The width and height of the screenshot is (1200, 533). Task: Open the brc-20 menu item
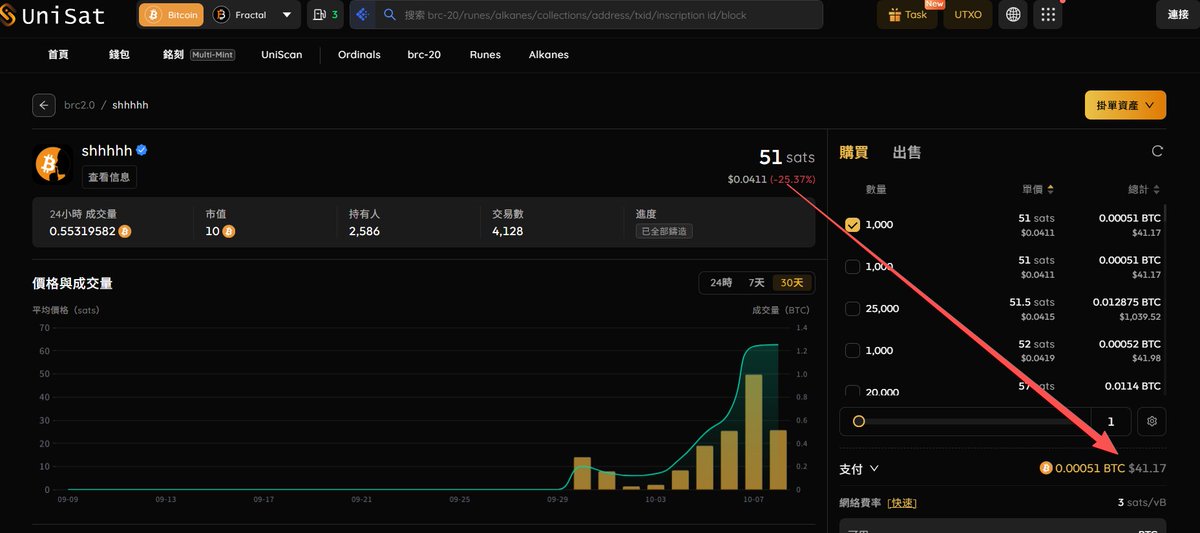point(424,55)
